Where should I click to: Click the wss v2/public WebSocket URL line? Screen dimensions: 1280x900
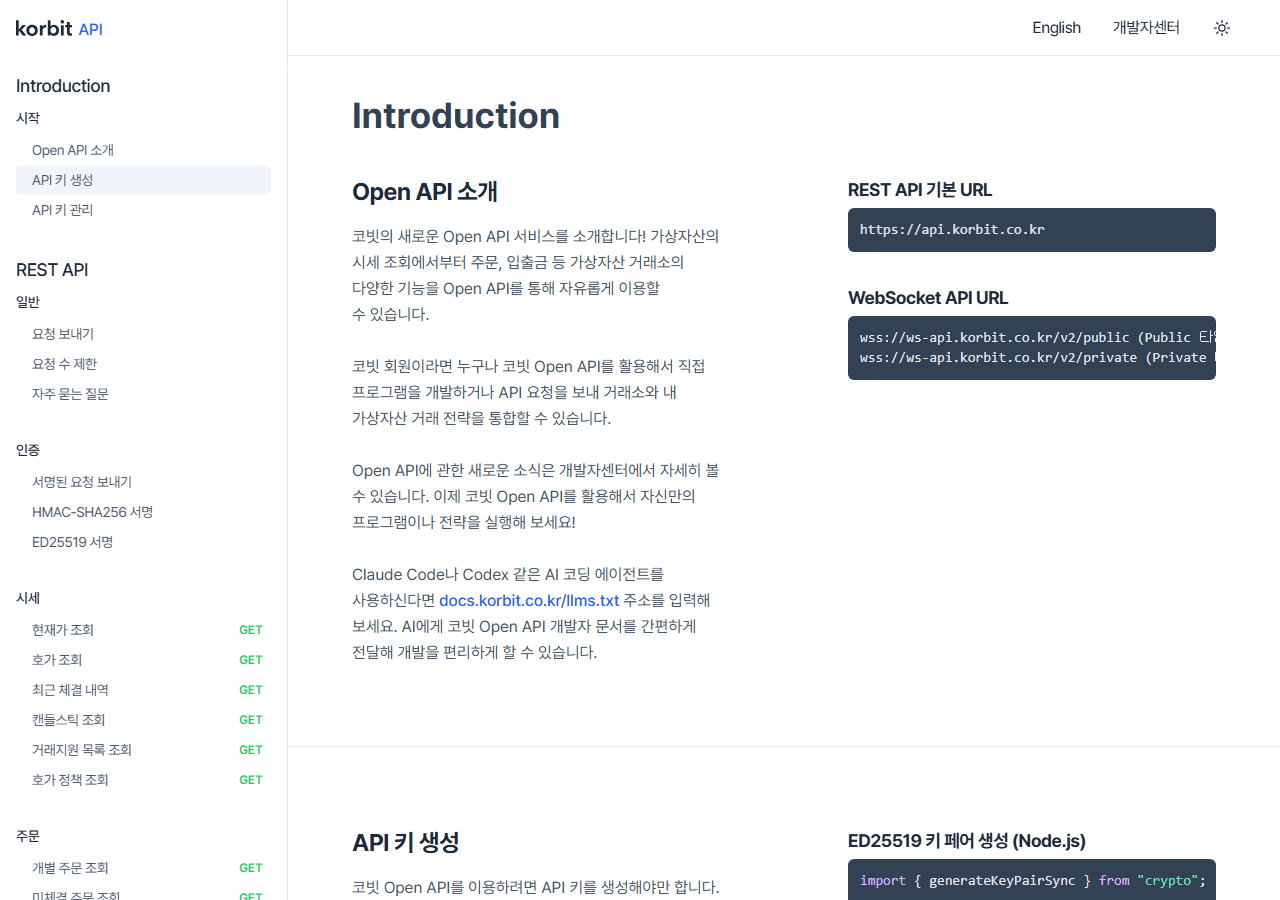coord(1038,337)
